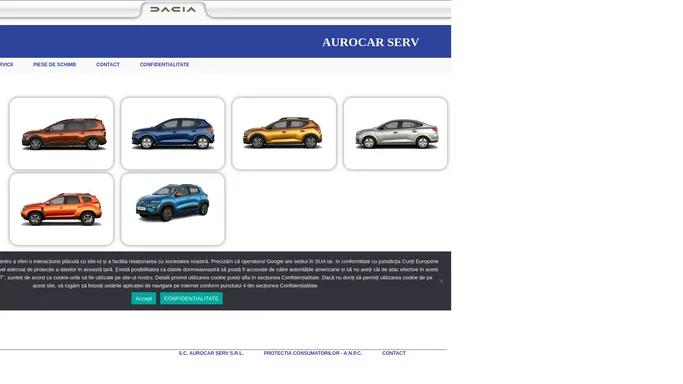Select the yellow Sandero Stepway car thumbnail
Image resolution: width=683 pixels, height=384 pixels.
coord(284,133)
